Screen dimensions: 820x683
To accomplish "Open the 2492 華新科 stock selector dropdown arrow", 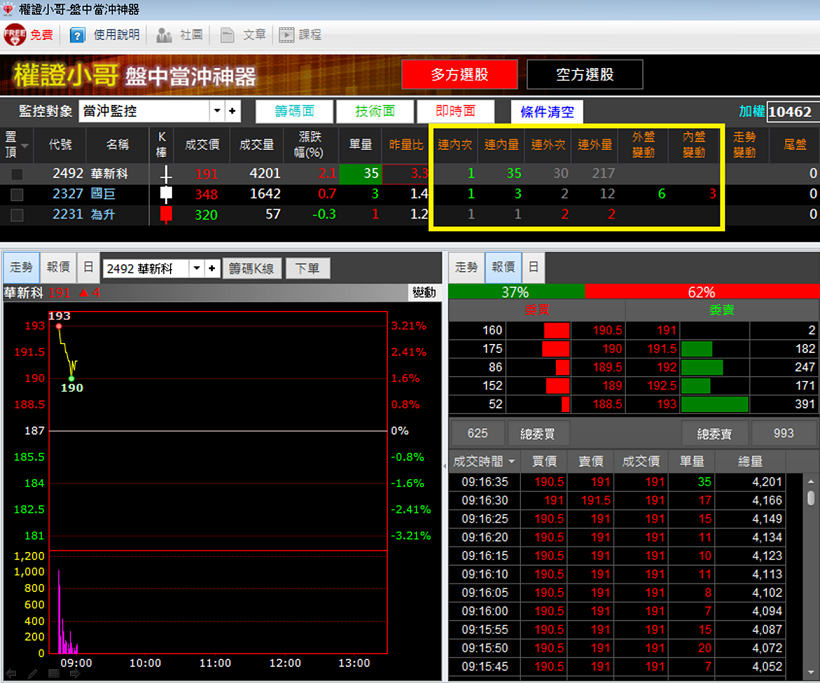I will pyautogui.click(x=197, y=268).
